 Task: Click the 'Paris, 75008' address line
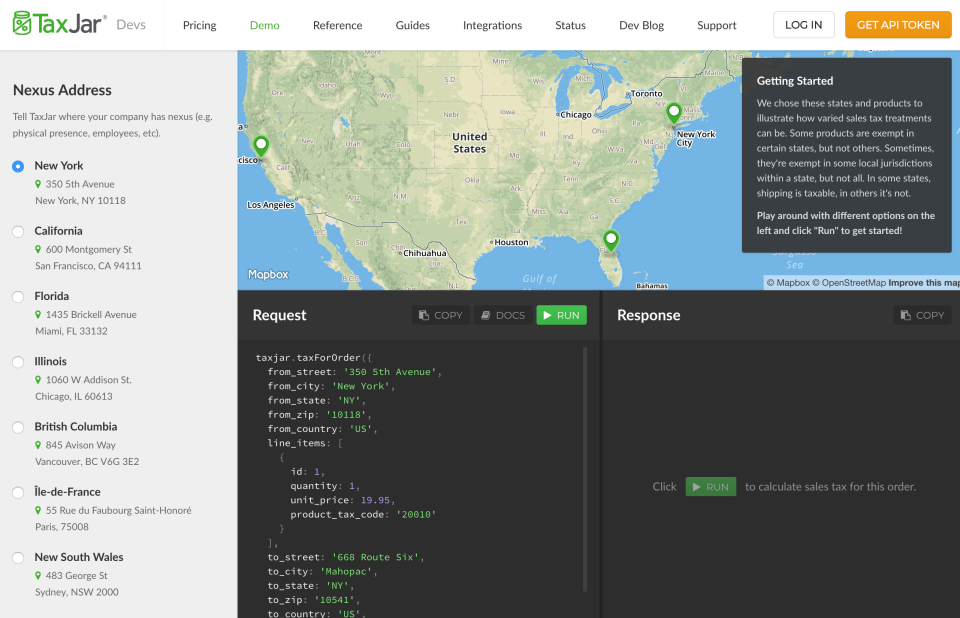pyautogui.click(x=62, y=527)
